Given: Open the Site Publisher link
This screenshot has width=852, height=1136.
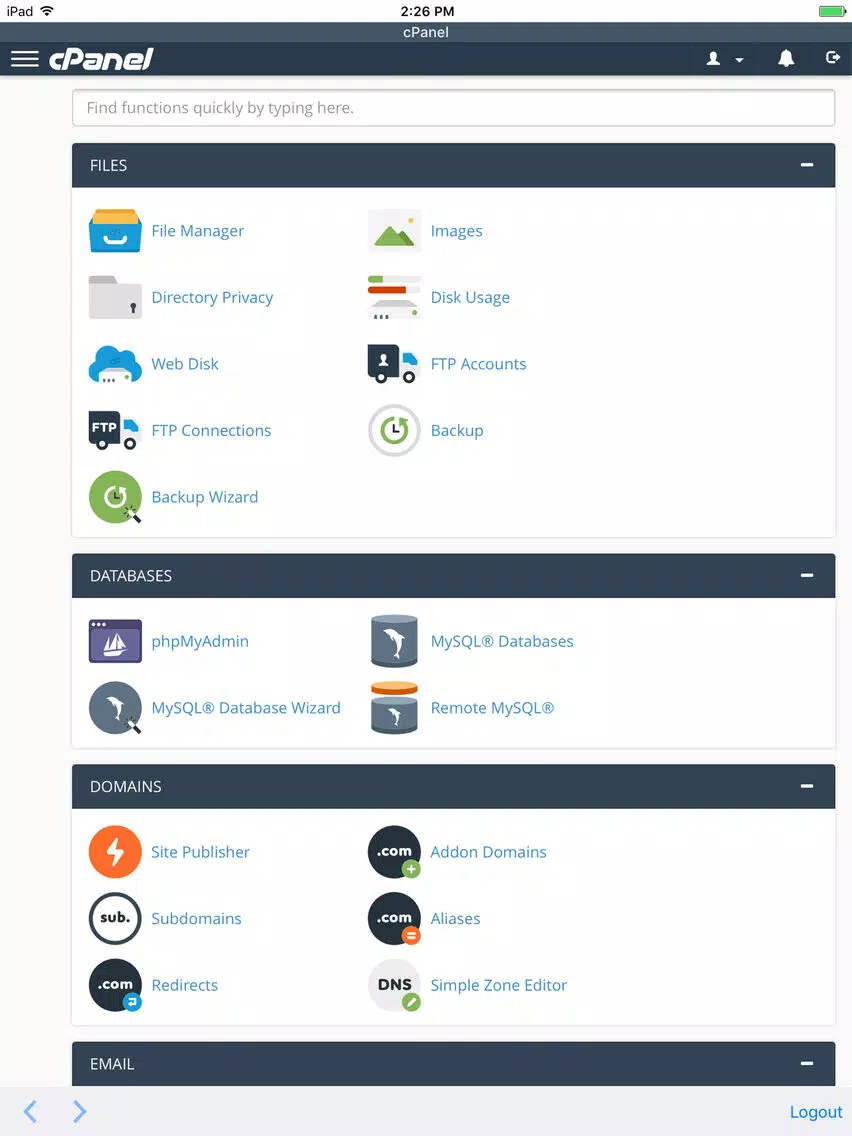Looking at the screenshot, I should (x=200, y=852).
